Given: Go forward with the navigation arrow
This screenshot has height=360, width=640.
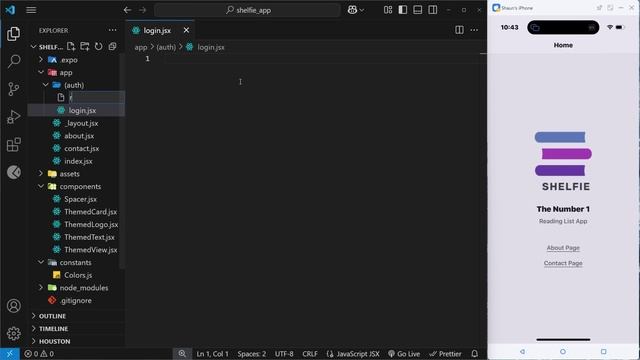Looking at the screenshot, I should point(142,10).
